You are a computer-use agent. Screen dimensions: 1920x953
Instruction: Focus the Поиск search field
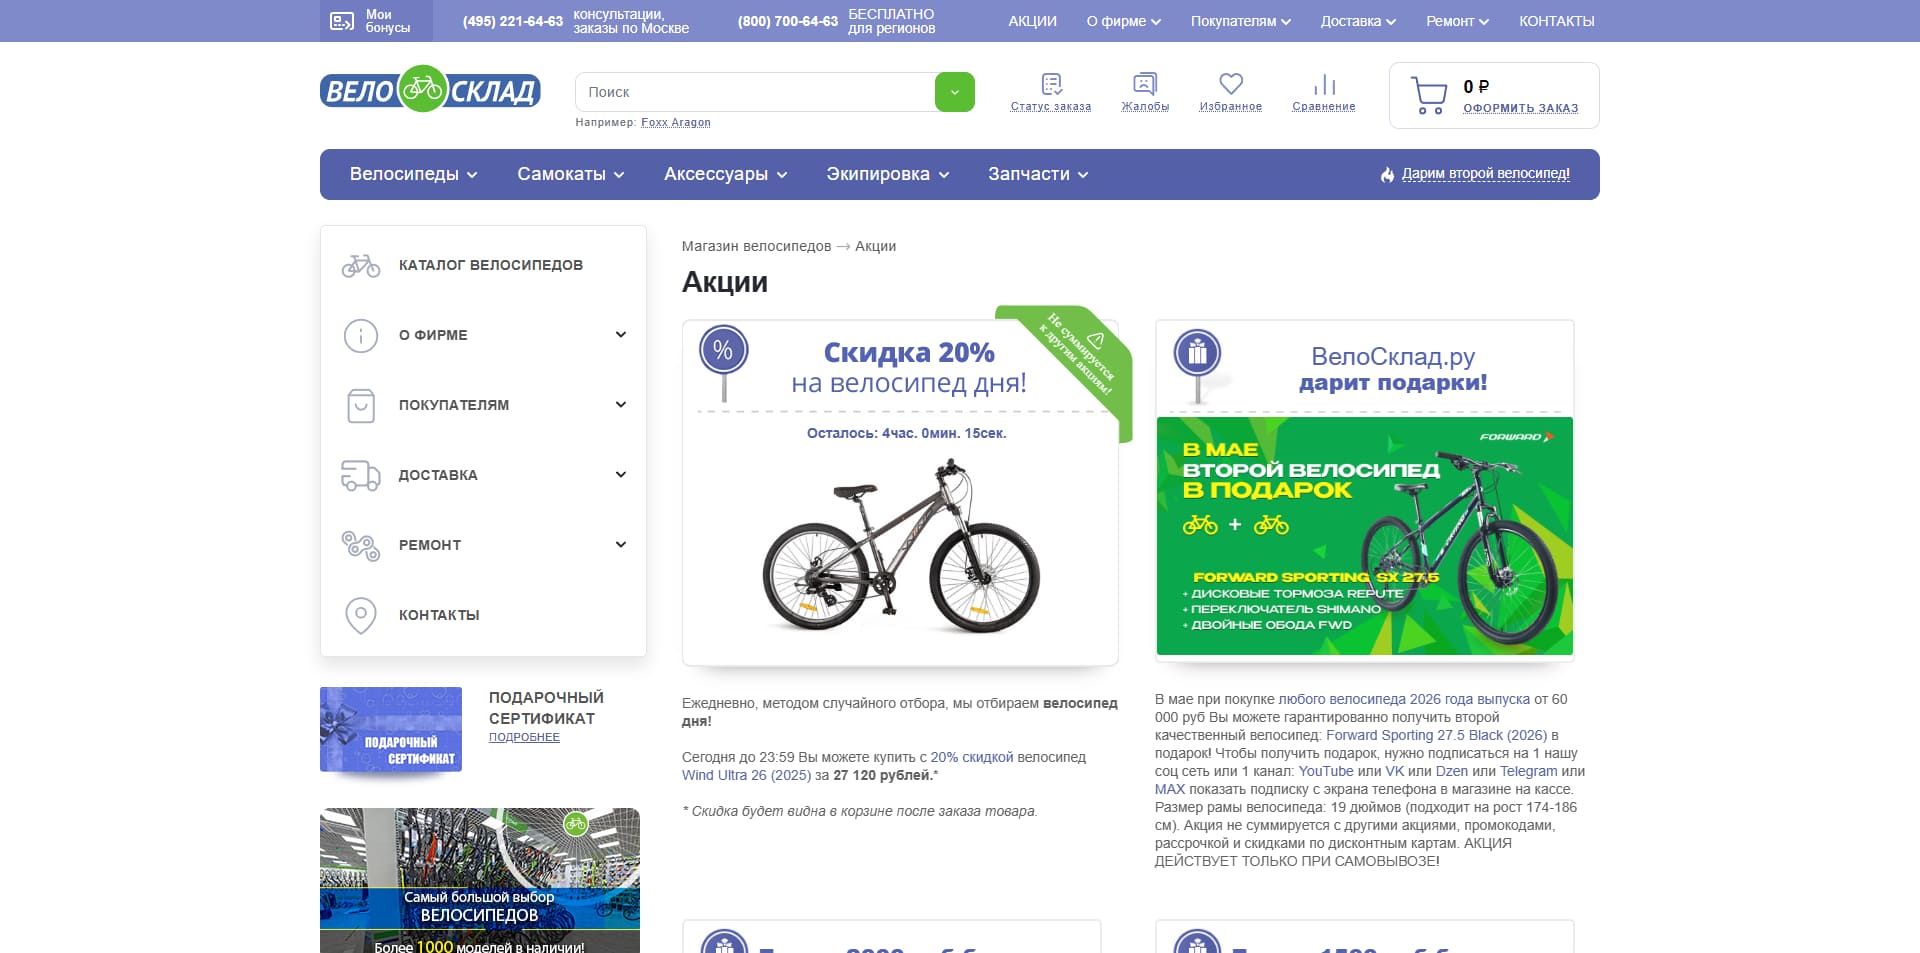[x=755, y=92]
